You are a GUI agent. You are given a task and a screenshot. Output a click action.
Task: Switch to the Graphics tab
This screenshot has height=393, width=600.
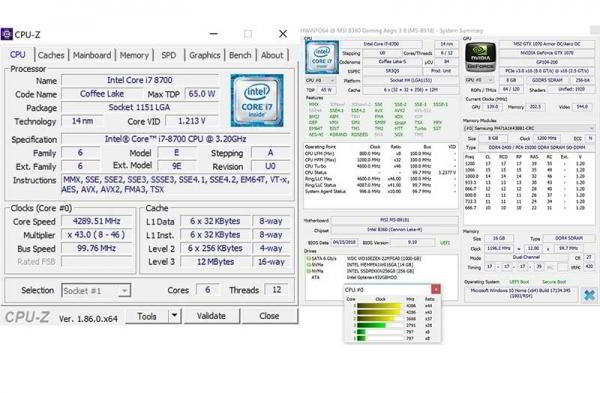[205, 55]
